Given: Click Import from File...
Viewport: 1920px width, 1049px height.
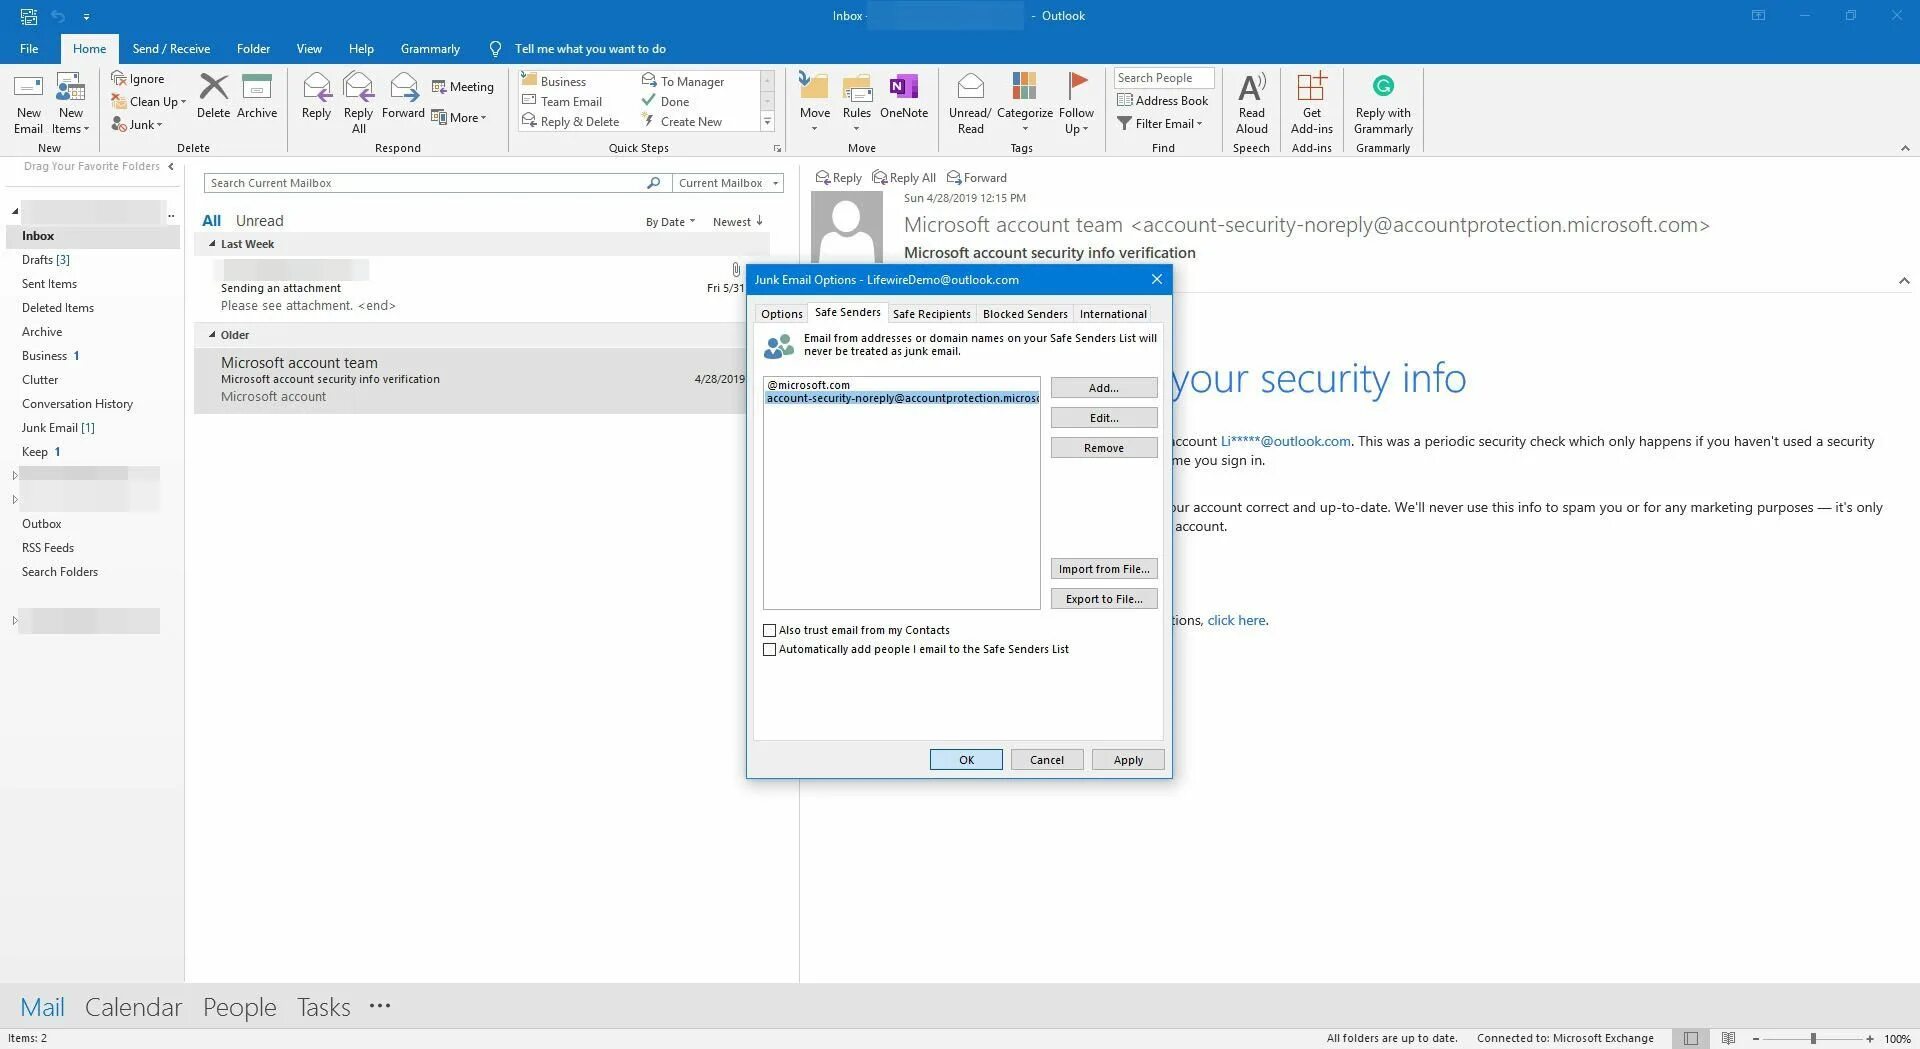Looking at the screenshot, I should (x=1104, y=569).
